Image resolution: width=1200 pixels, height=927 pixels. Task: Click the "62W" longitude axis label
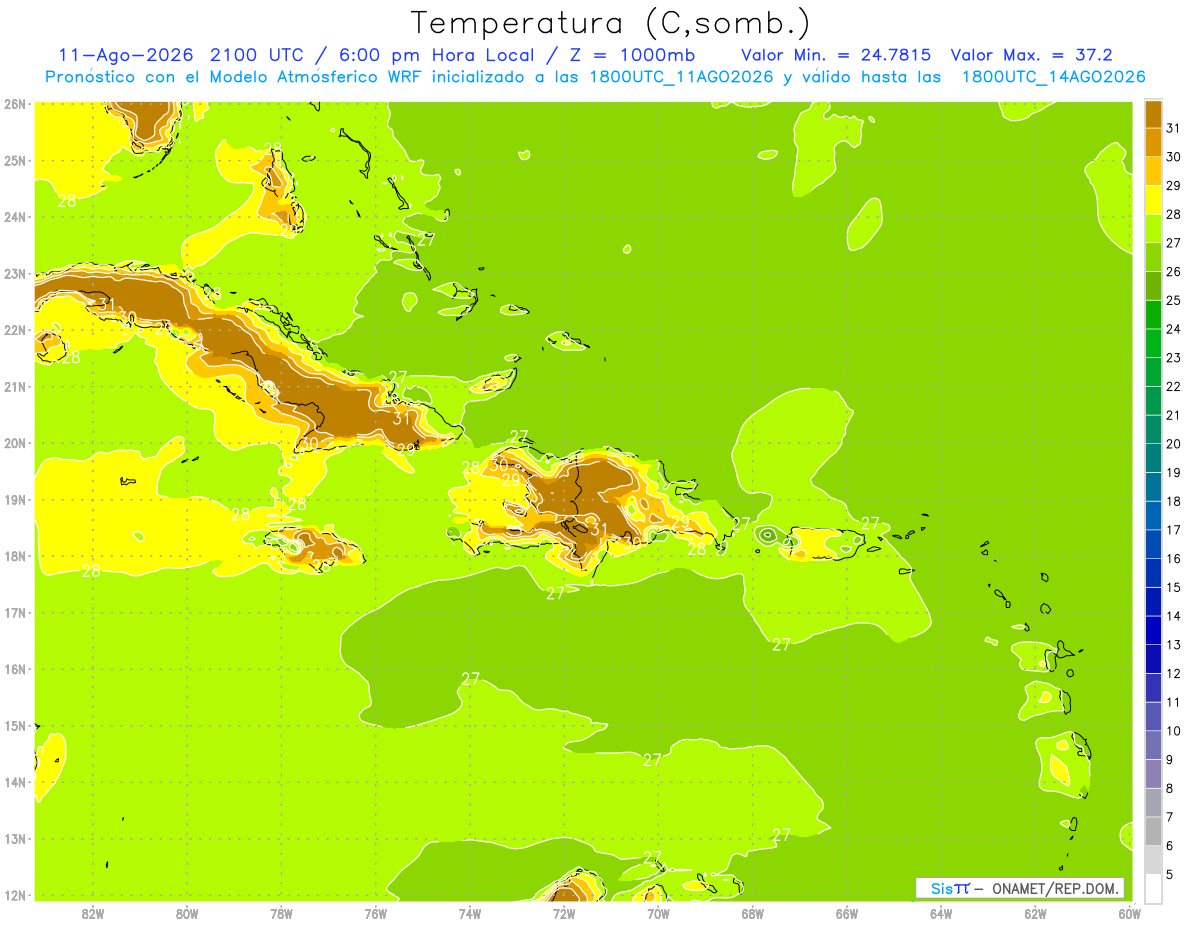click(1036, 914)
